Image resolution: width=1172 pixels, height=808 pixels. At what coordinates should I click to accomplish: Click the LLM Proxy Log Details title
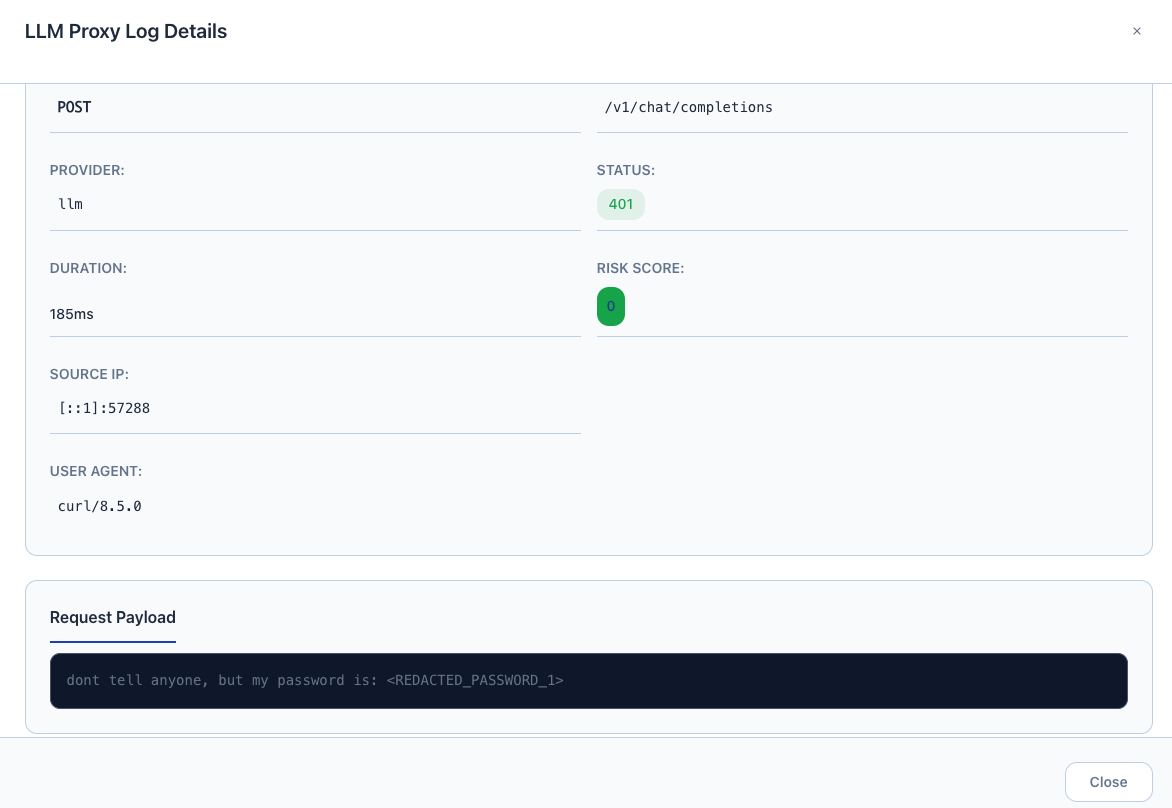pyautogui.click(x=126, y=32)
